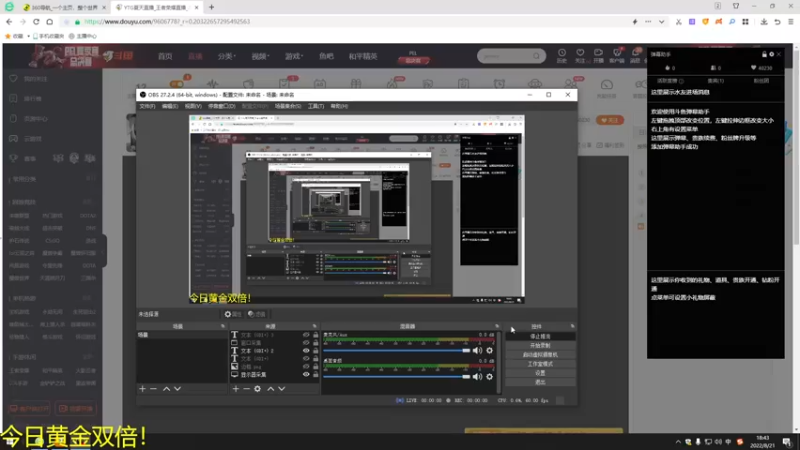Open OBS settings button in controls panel

(x=540, y=373)
